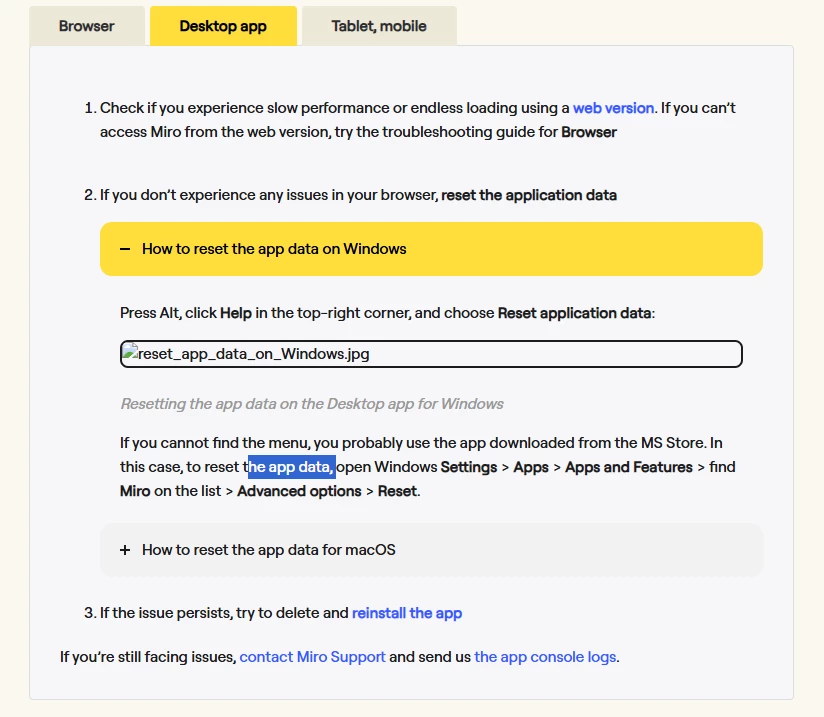
Task: Follow the contact Miro Support link
Action: [x=313, y=657]
